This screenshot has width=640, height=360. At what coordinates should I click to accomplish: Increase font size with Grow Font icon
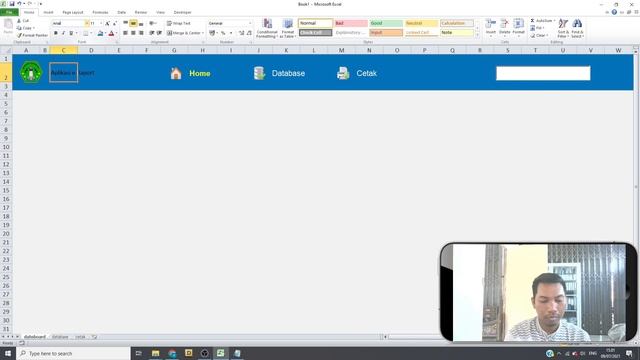pyautogui.click(x=107, y=24)
